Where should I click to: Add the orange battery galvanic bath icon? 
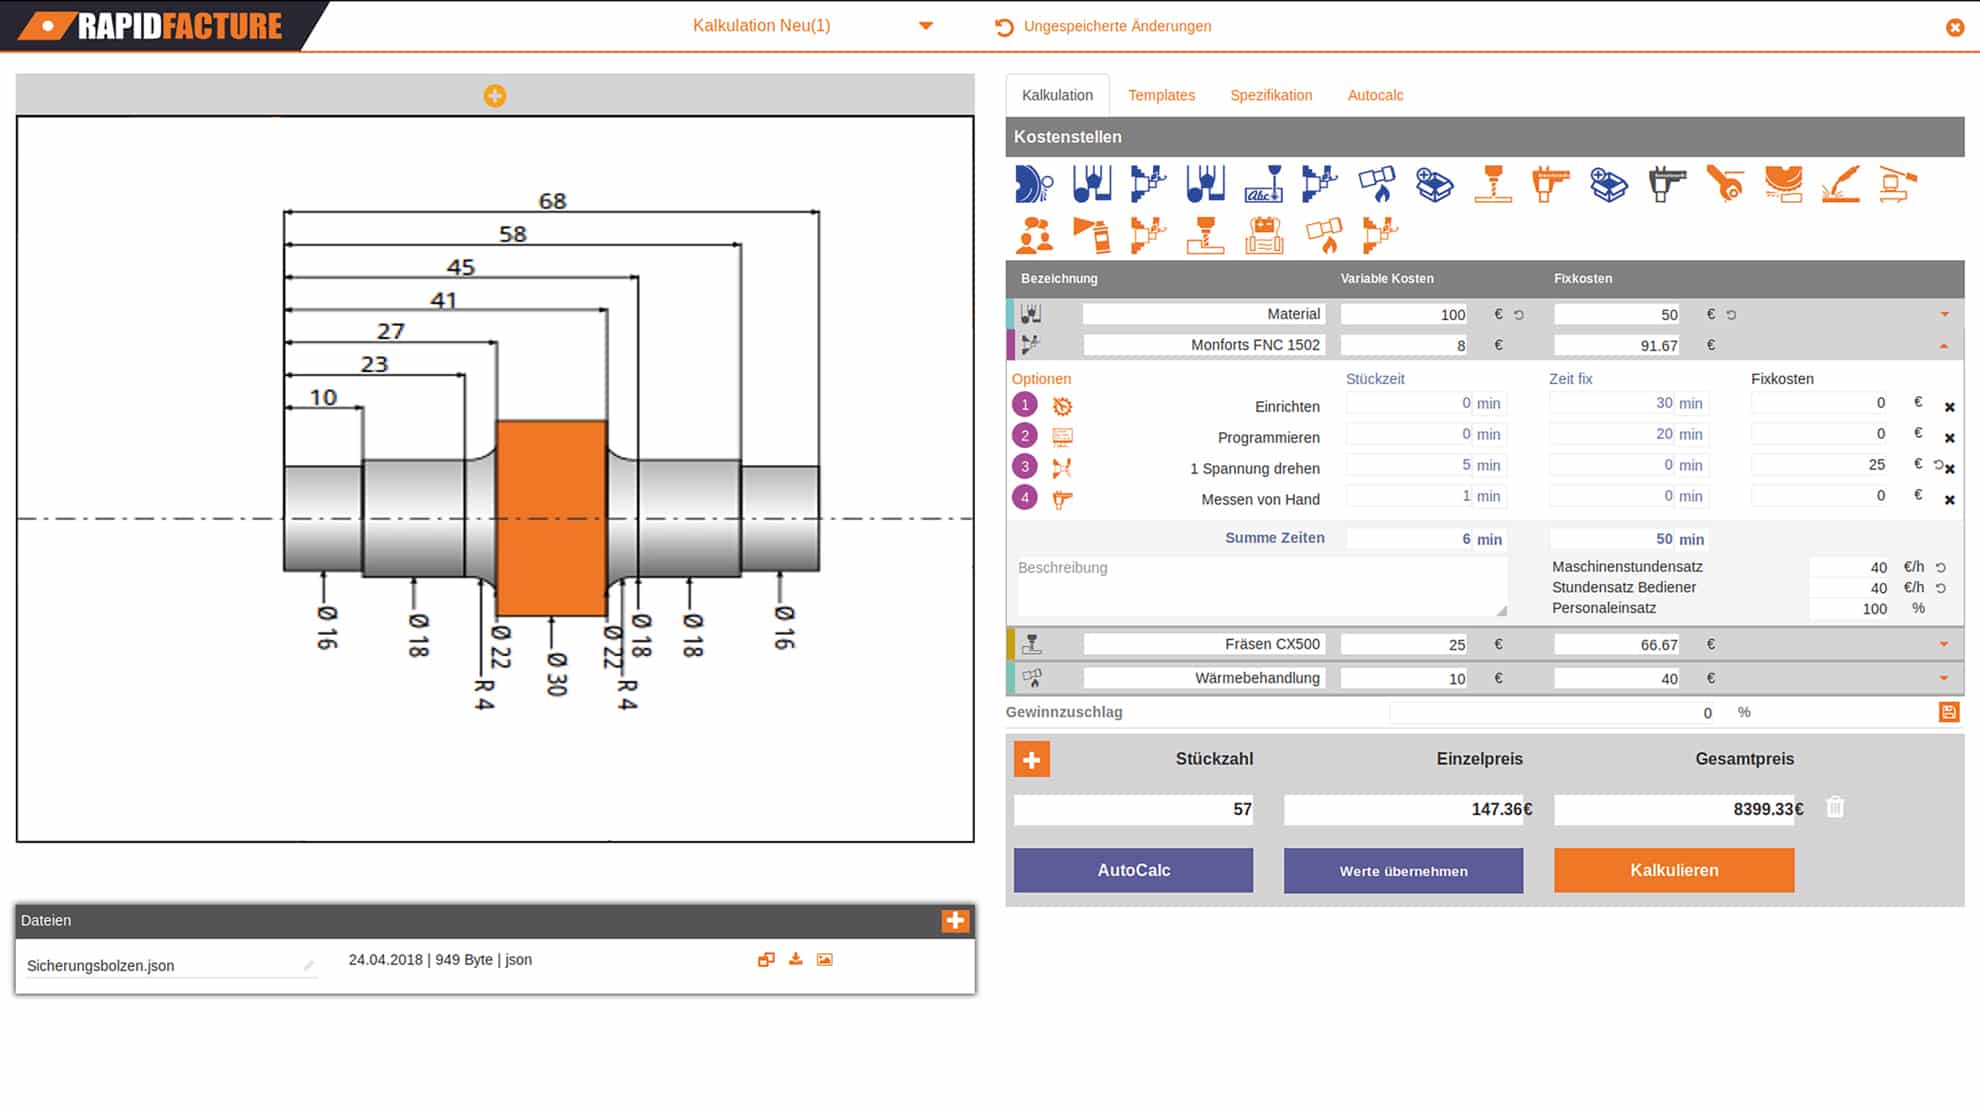tap(1264, 235)
